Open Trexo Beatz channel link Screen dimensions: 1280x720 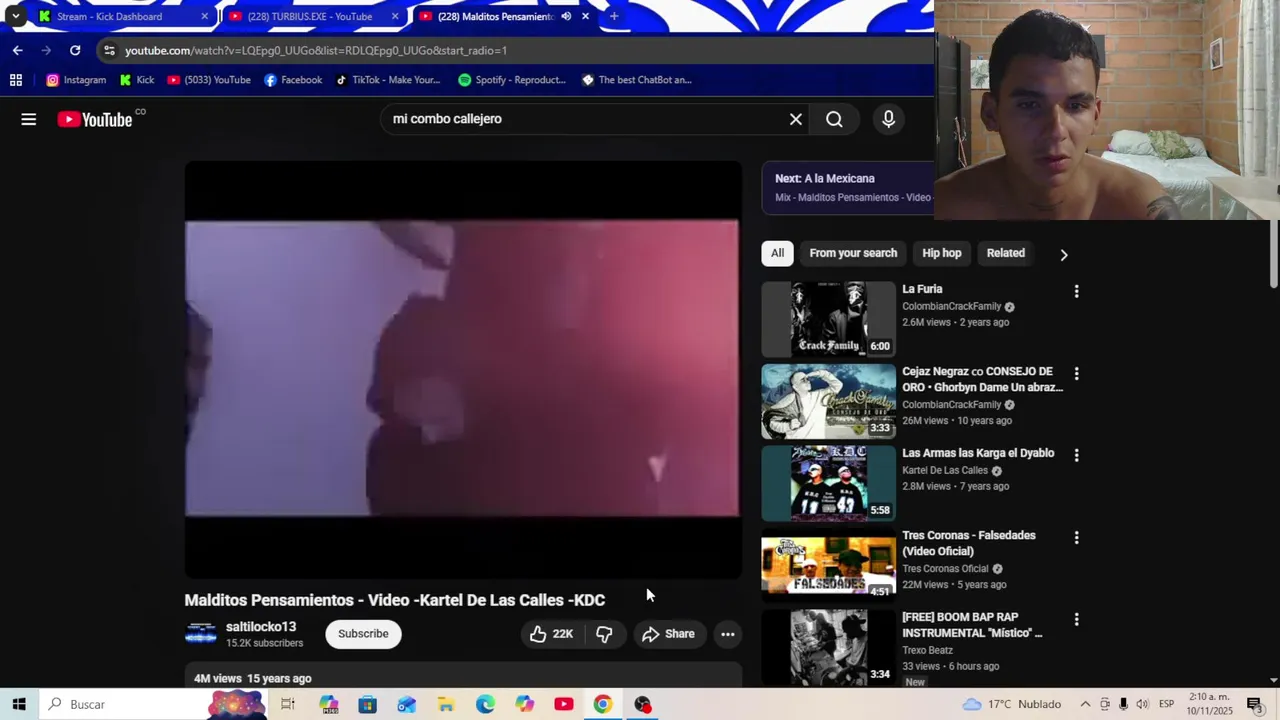point(927,650)
